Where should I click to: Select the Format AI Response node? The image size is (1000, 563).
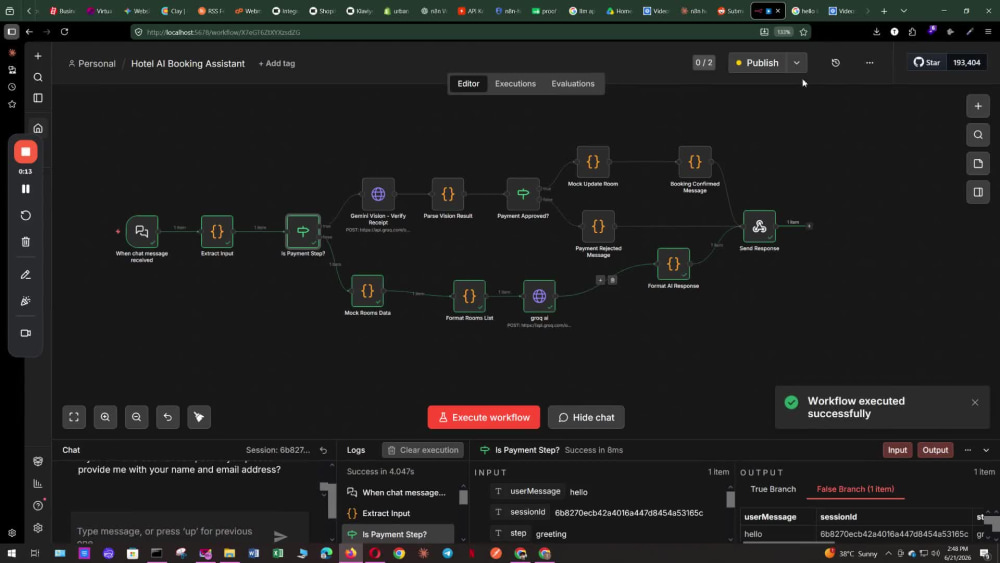[673, 264]
